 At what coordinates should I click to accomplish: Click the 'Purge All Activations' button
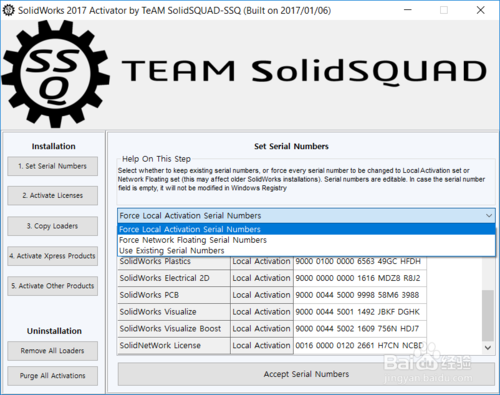coord(53,376)
